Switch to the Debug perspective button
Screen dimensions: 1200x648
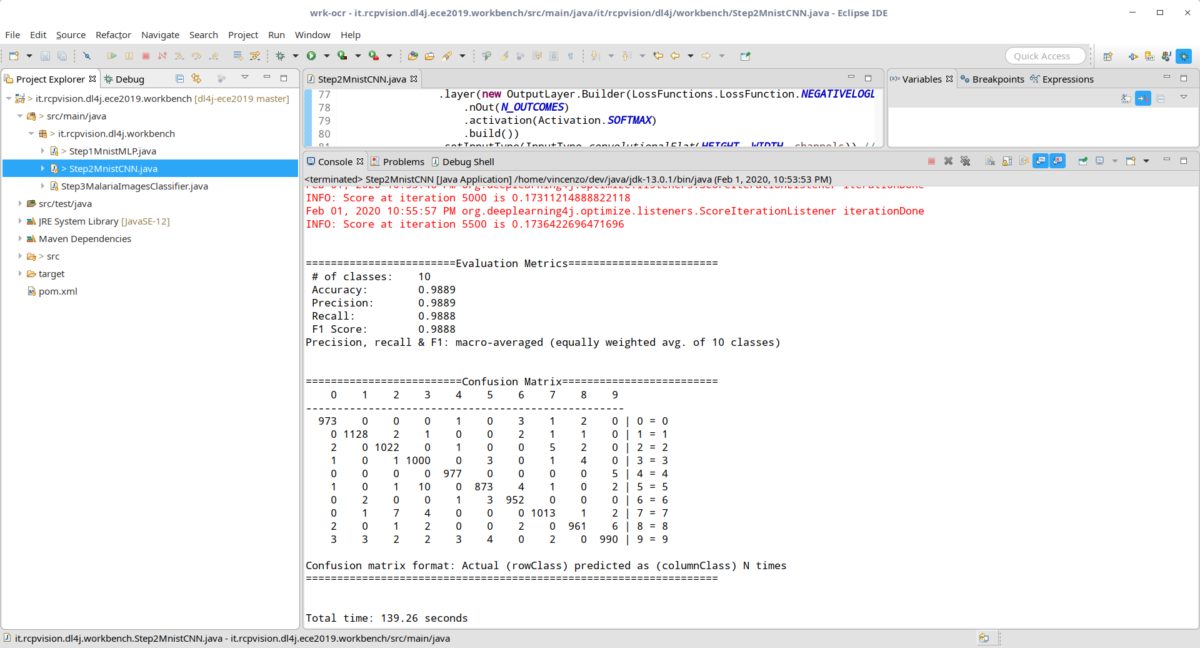point(1184,57)
